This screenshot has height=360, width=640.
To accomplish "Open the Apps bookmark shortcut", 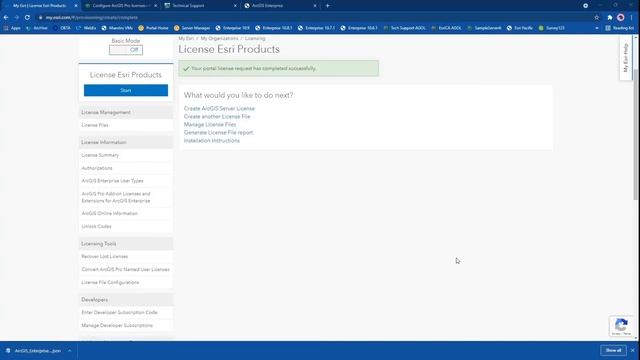I will tap(12, 28).
